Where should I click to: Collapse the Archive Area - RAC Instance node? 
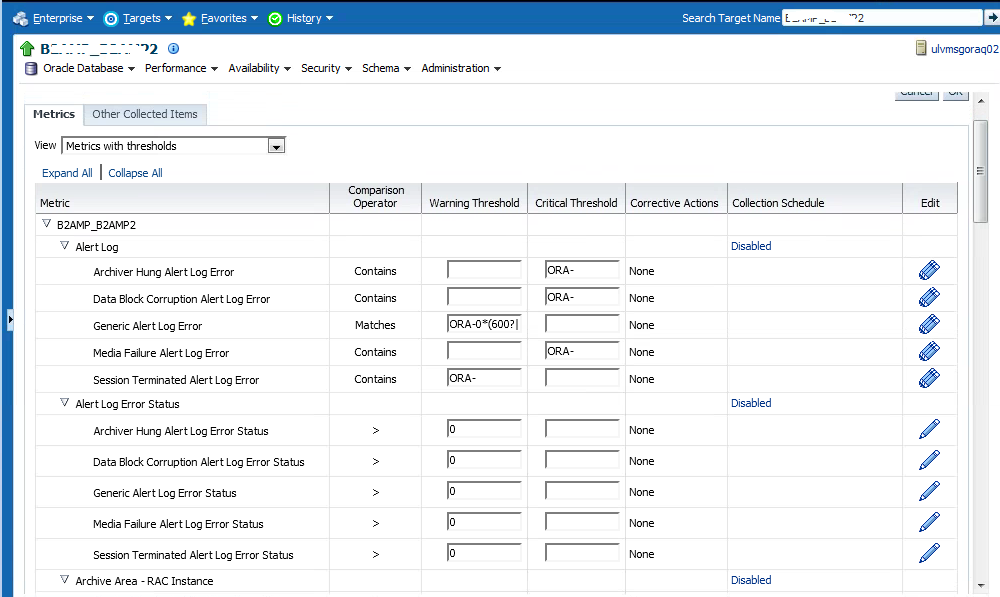click(64, 580)
